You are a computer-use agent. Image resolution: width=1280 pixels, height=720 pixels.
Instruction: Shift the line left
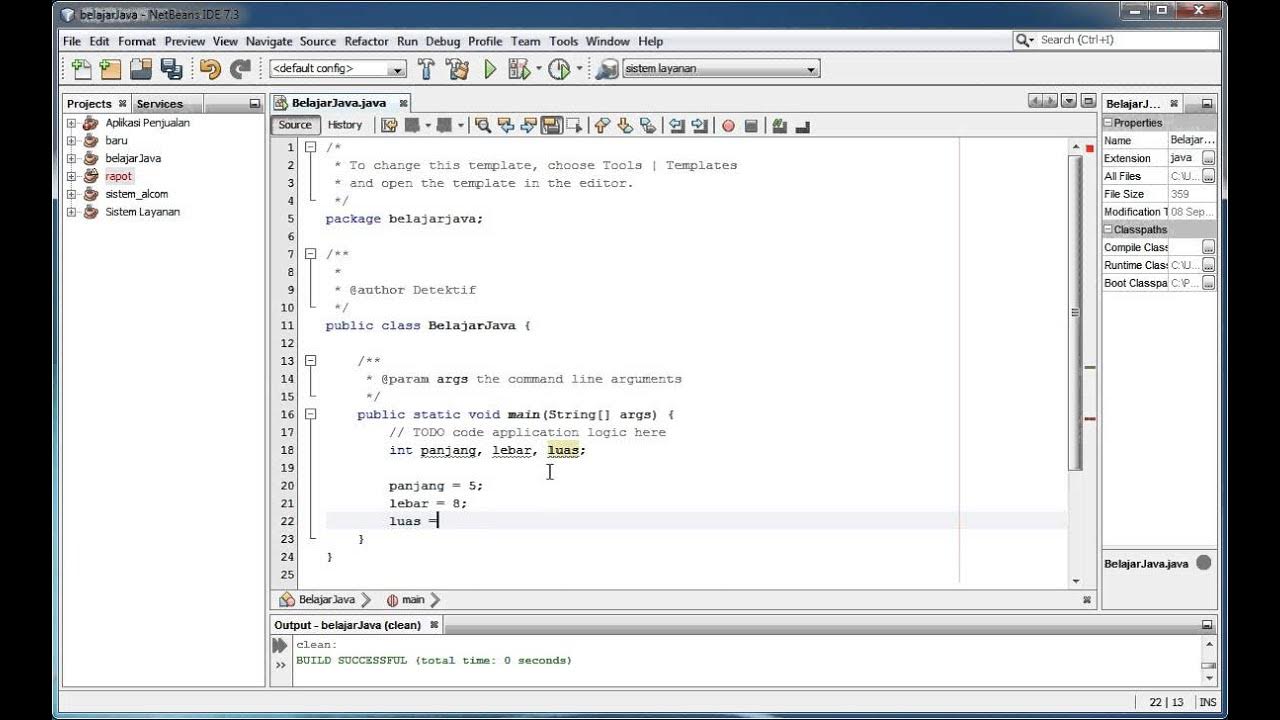(677, 125)
